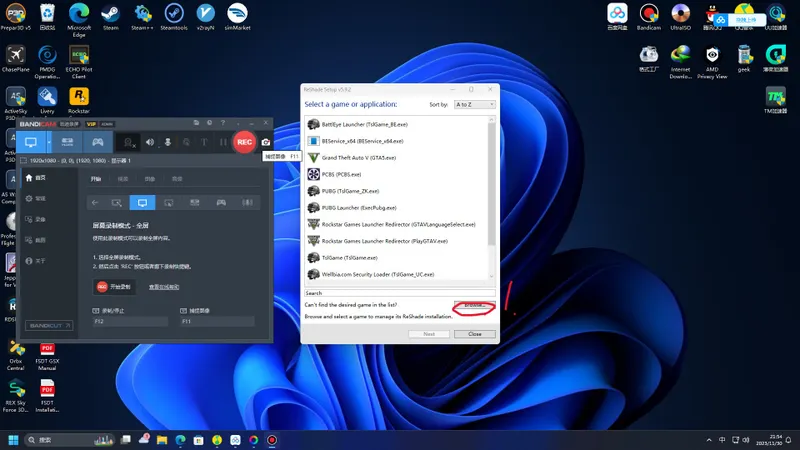
Task: Select the screen recording mode monitor icon
Action: [31, 142]
